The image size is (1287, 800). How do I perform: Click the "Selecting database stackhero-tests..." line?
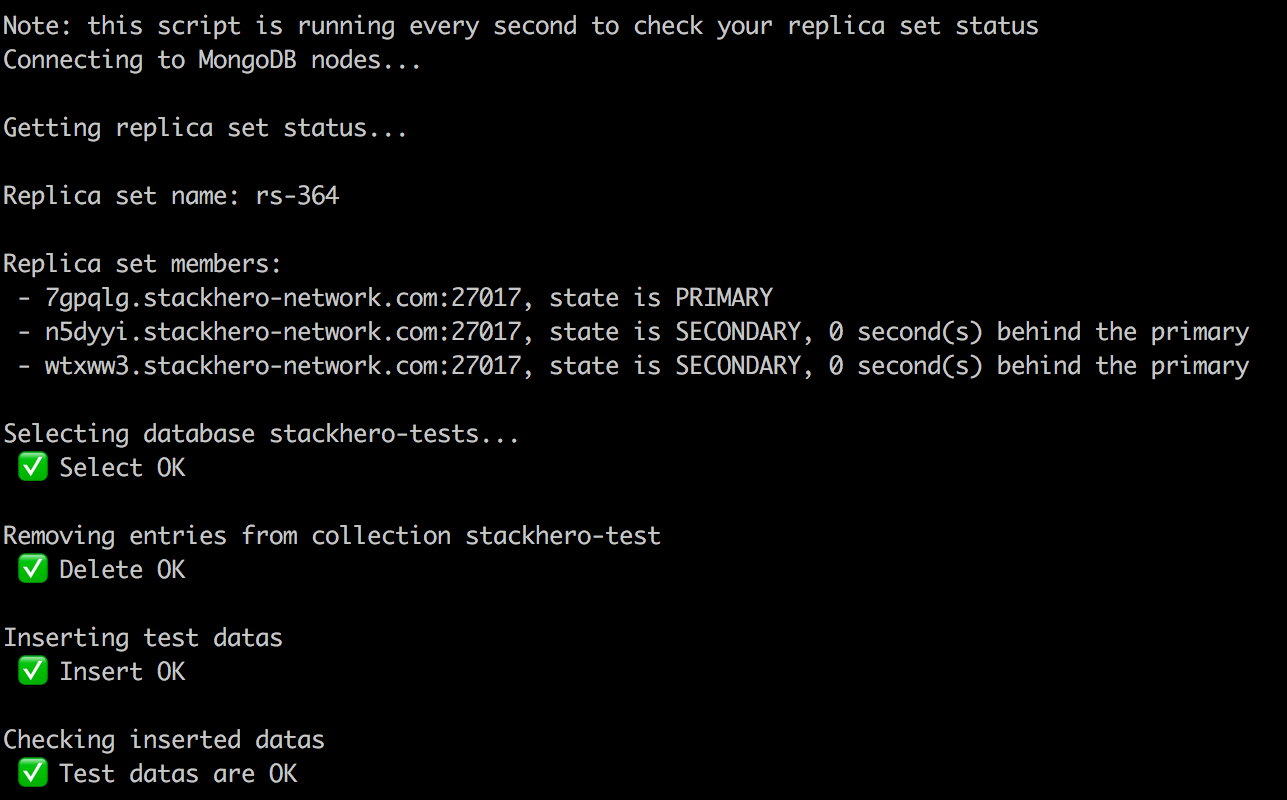tap(261, 434)
